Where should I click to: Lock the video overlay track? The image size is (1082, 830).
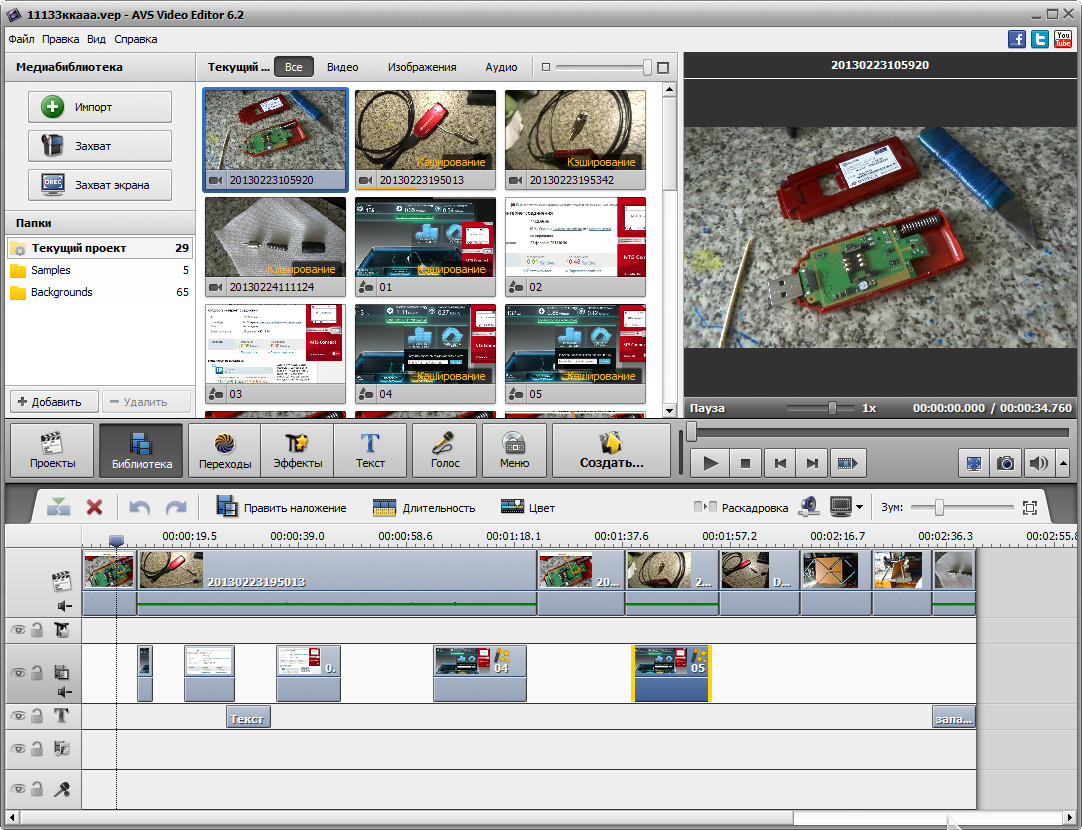click(x=37, y=673)
